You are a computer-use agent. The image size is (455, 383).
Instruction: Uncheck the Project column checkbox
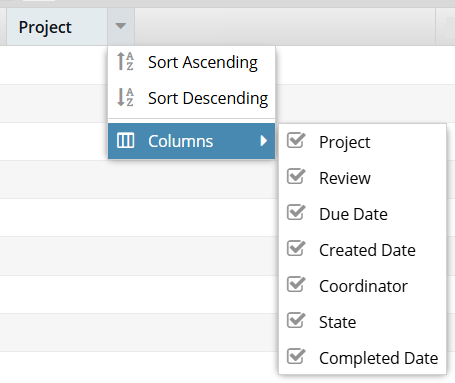(x=296, y=141)
